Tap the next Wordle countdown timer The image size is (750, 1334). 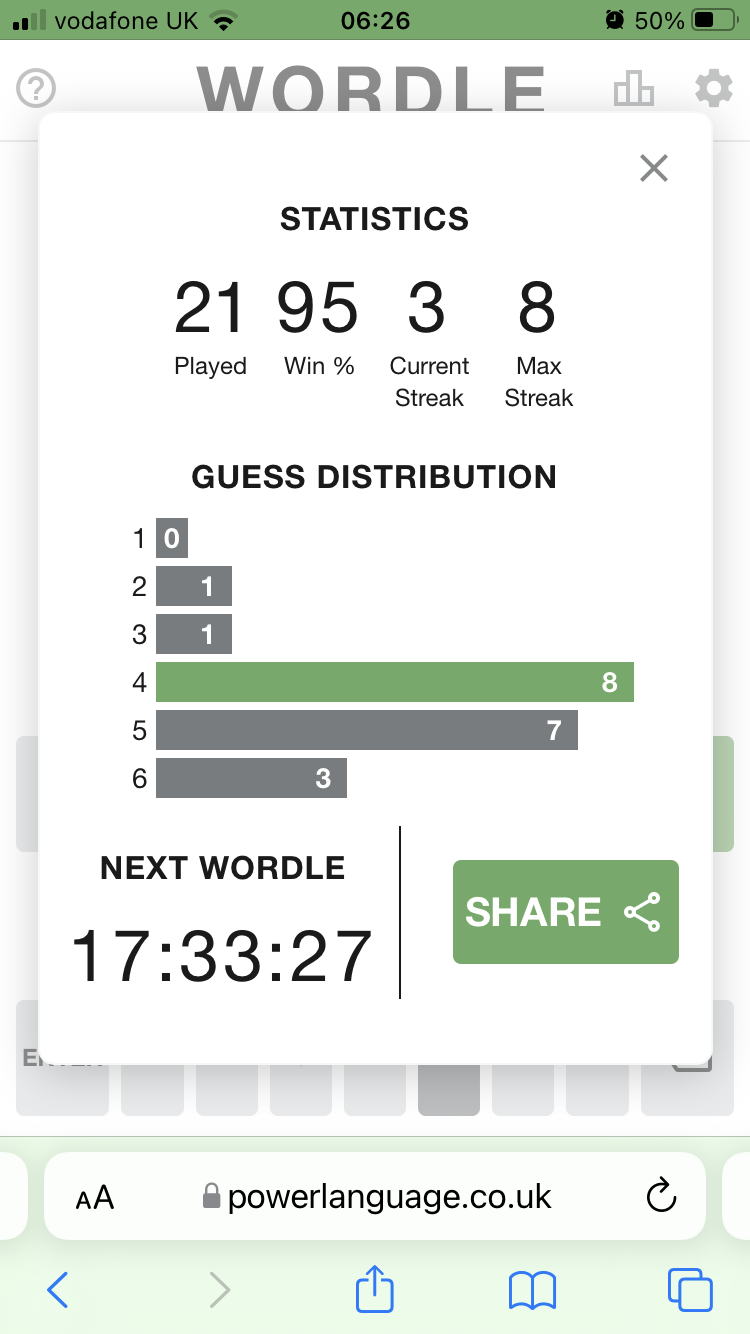[x=222, y=957]
